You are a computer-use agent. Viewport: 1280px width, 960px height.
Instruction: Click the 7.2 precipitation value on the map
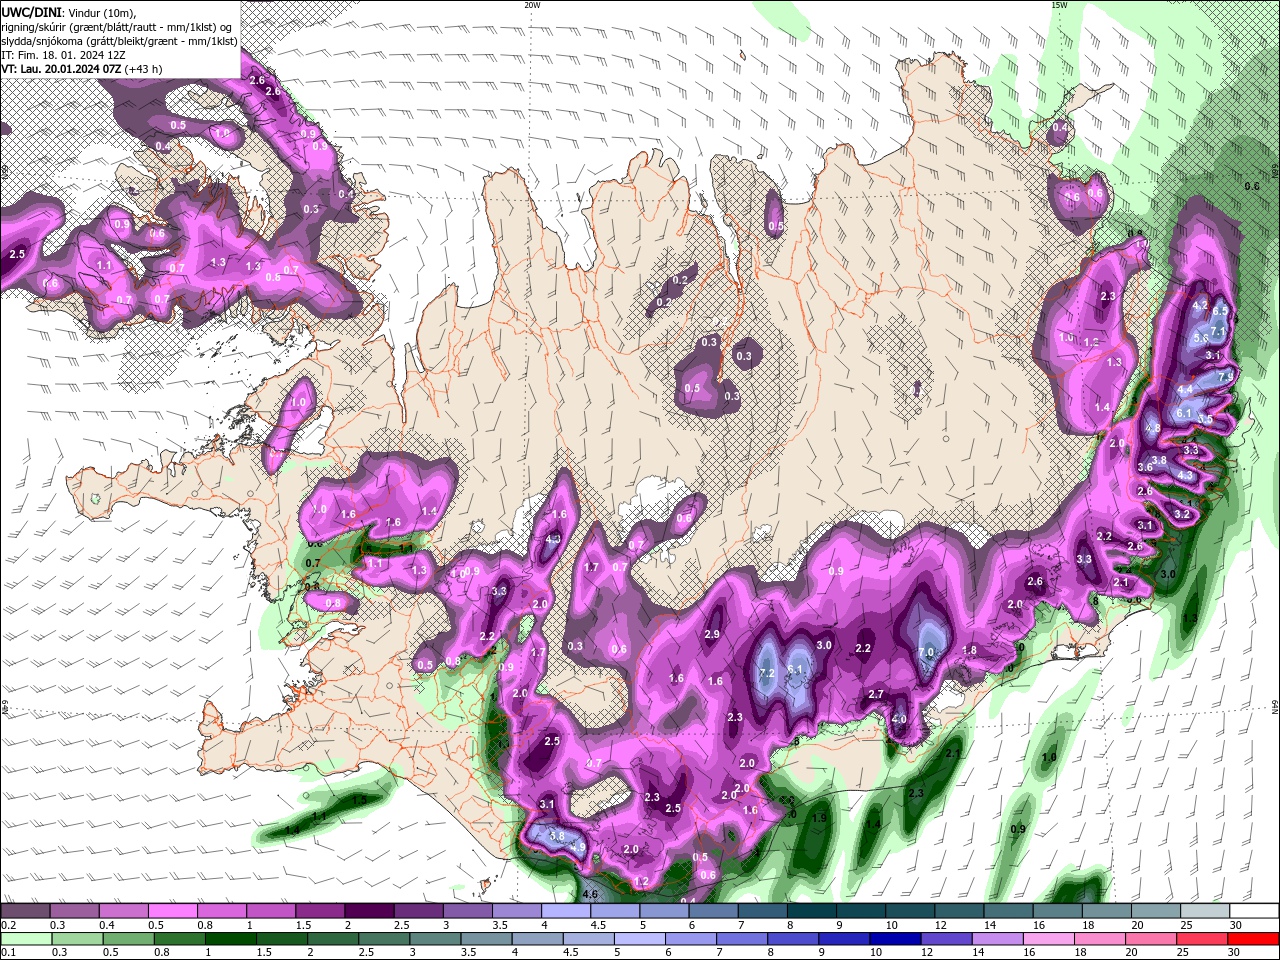(768, 672)
